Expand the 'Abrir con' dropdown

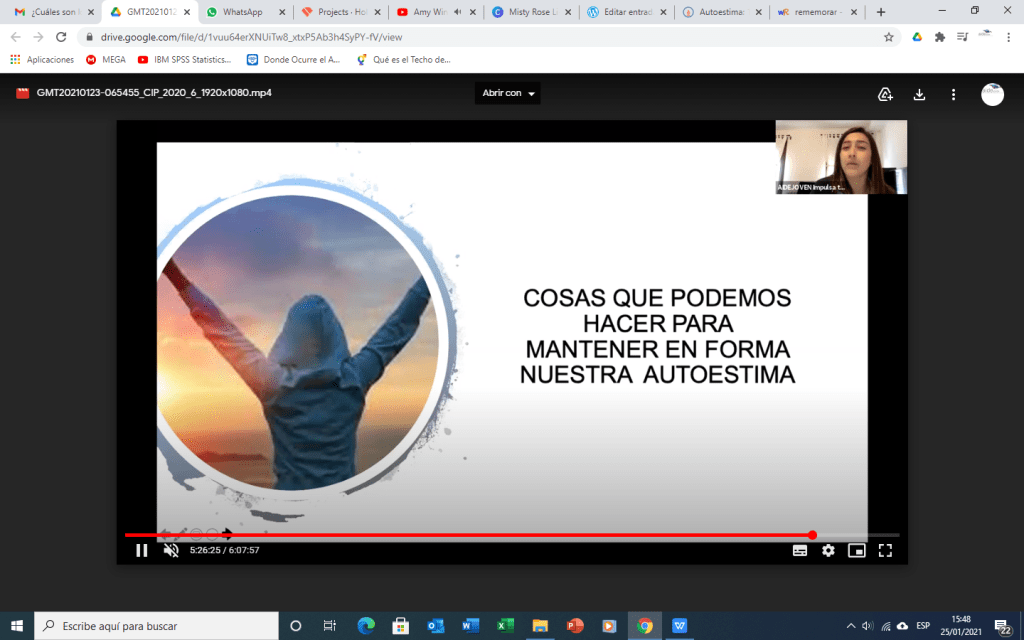click(x=508, y=93)
